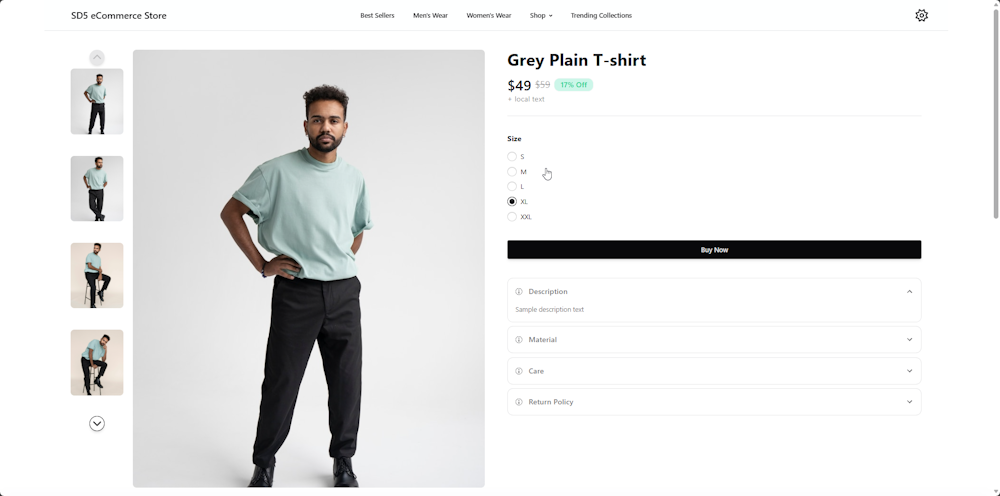Click the Buy Now button

(714, 250)
